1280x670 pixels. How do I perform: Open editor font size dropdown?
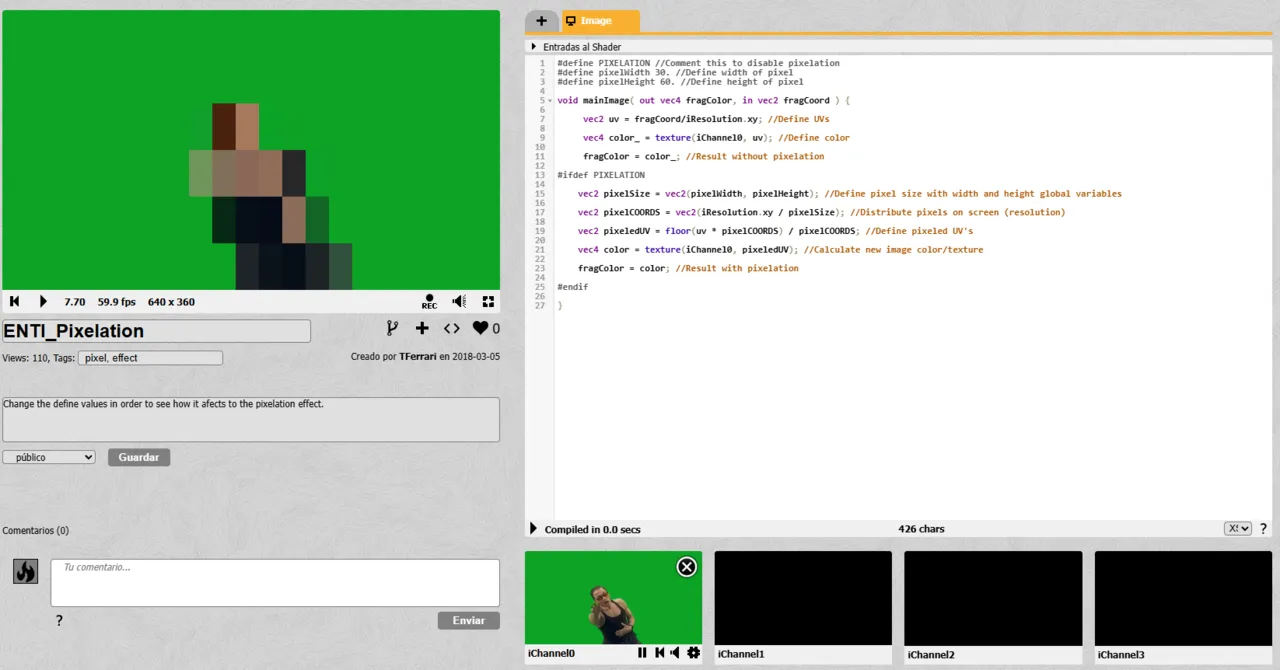click(x=1238, y=529)
